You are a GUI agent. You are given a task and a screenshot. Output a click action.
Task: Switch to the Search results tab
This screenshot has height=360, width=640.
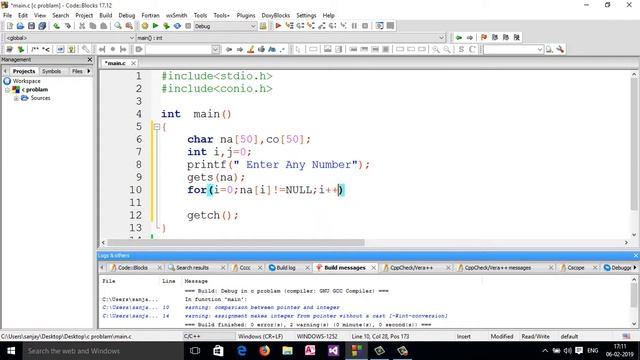click(192, 268)
